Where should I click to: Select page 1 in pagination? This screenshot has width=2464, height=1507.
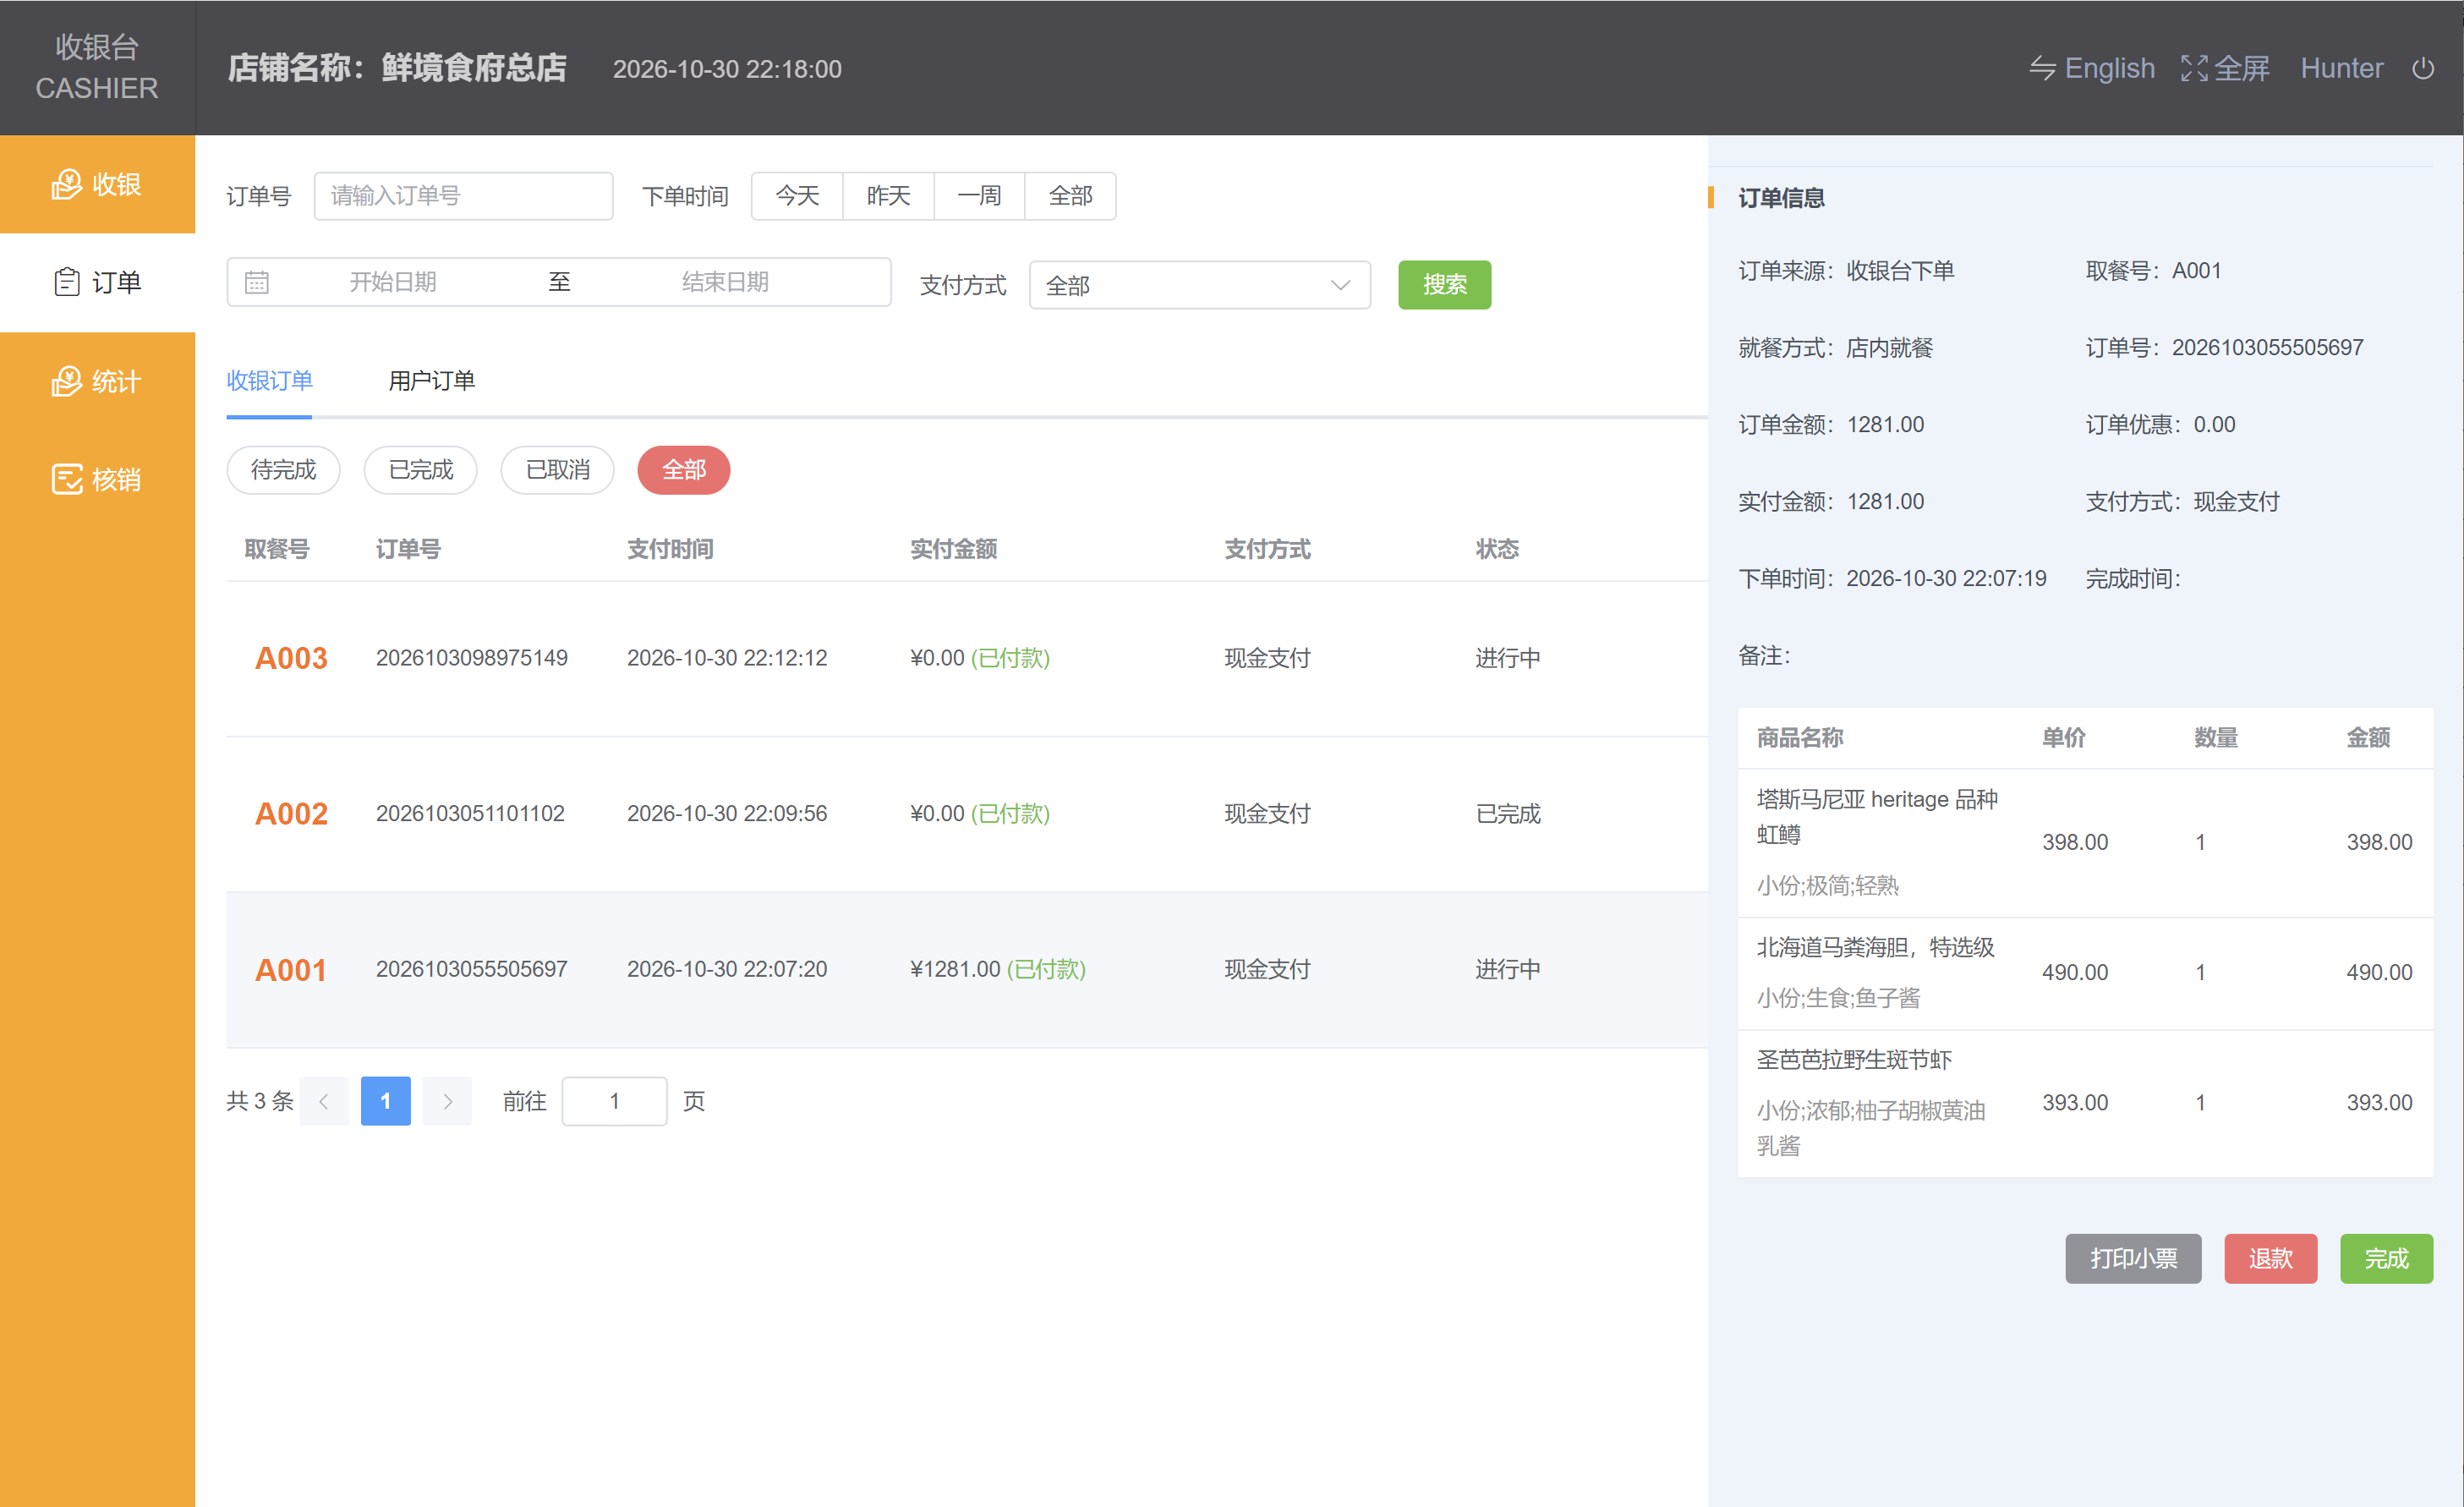(x=385, y=1101)
